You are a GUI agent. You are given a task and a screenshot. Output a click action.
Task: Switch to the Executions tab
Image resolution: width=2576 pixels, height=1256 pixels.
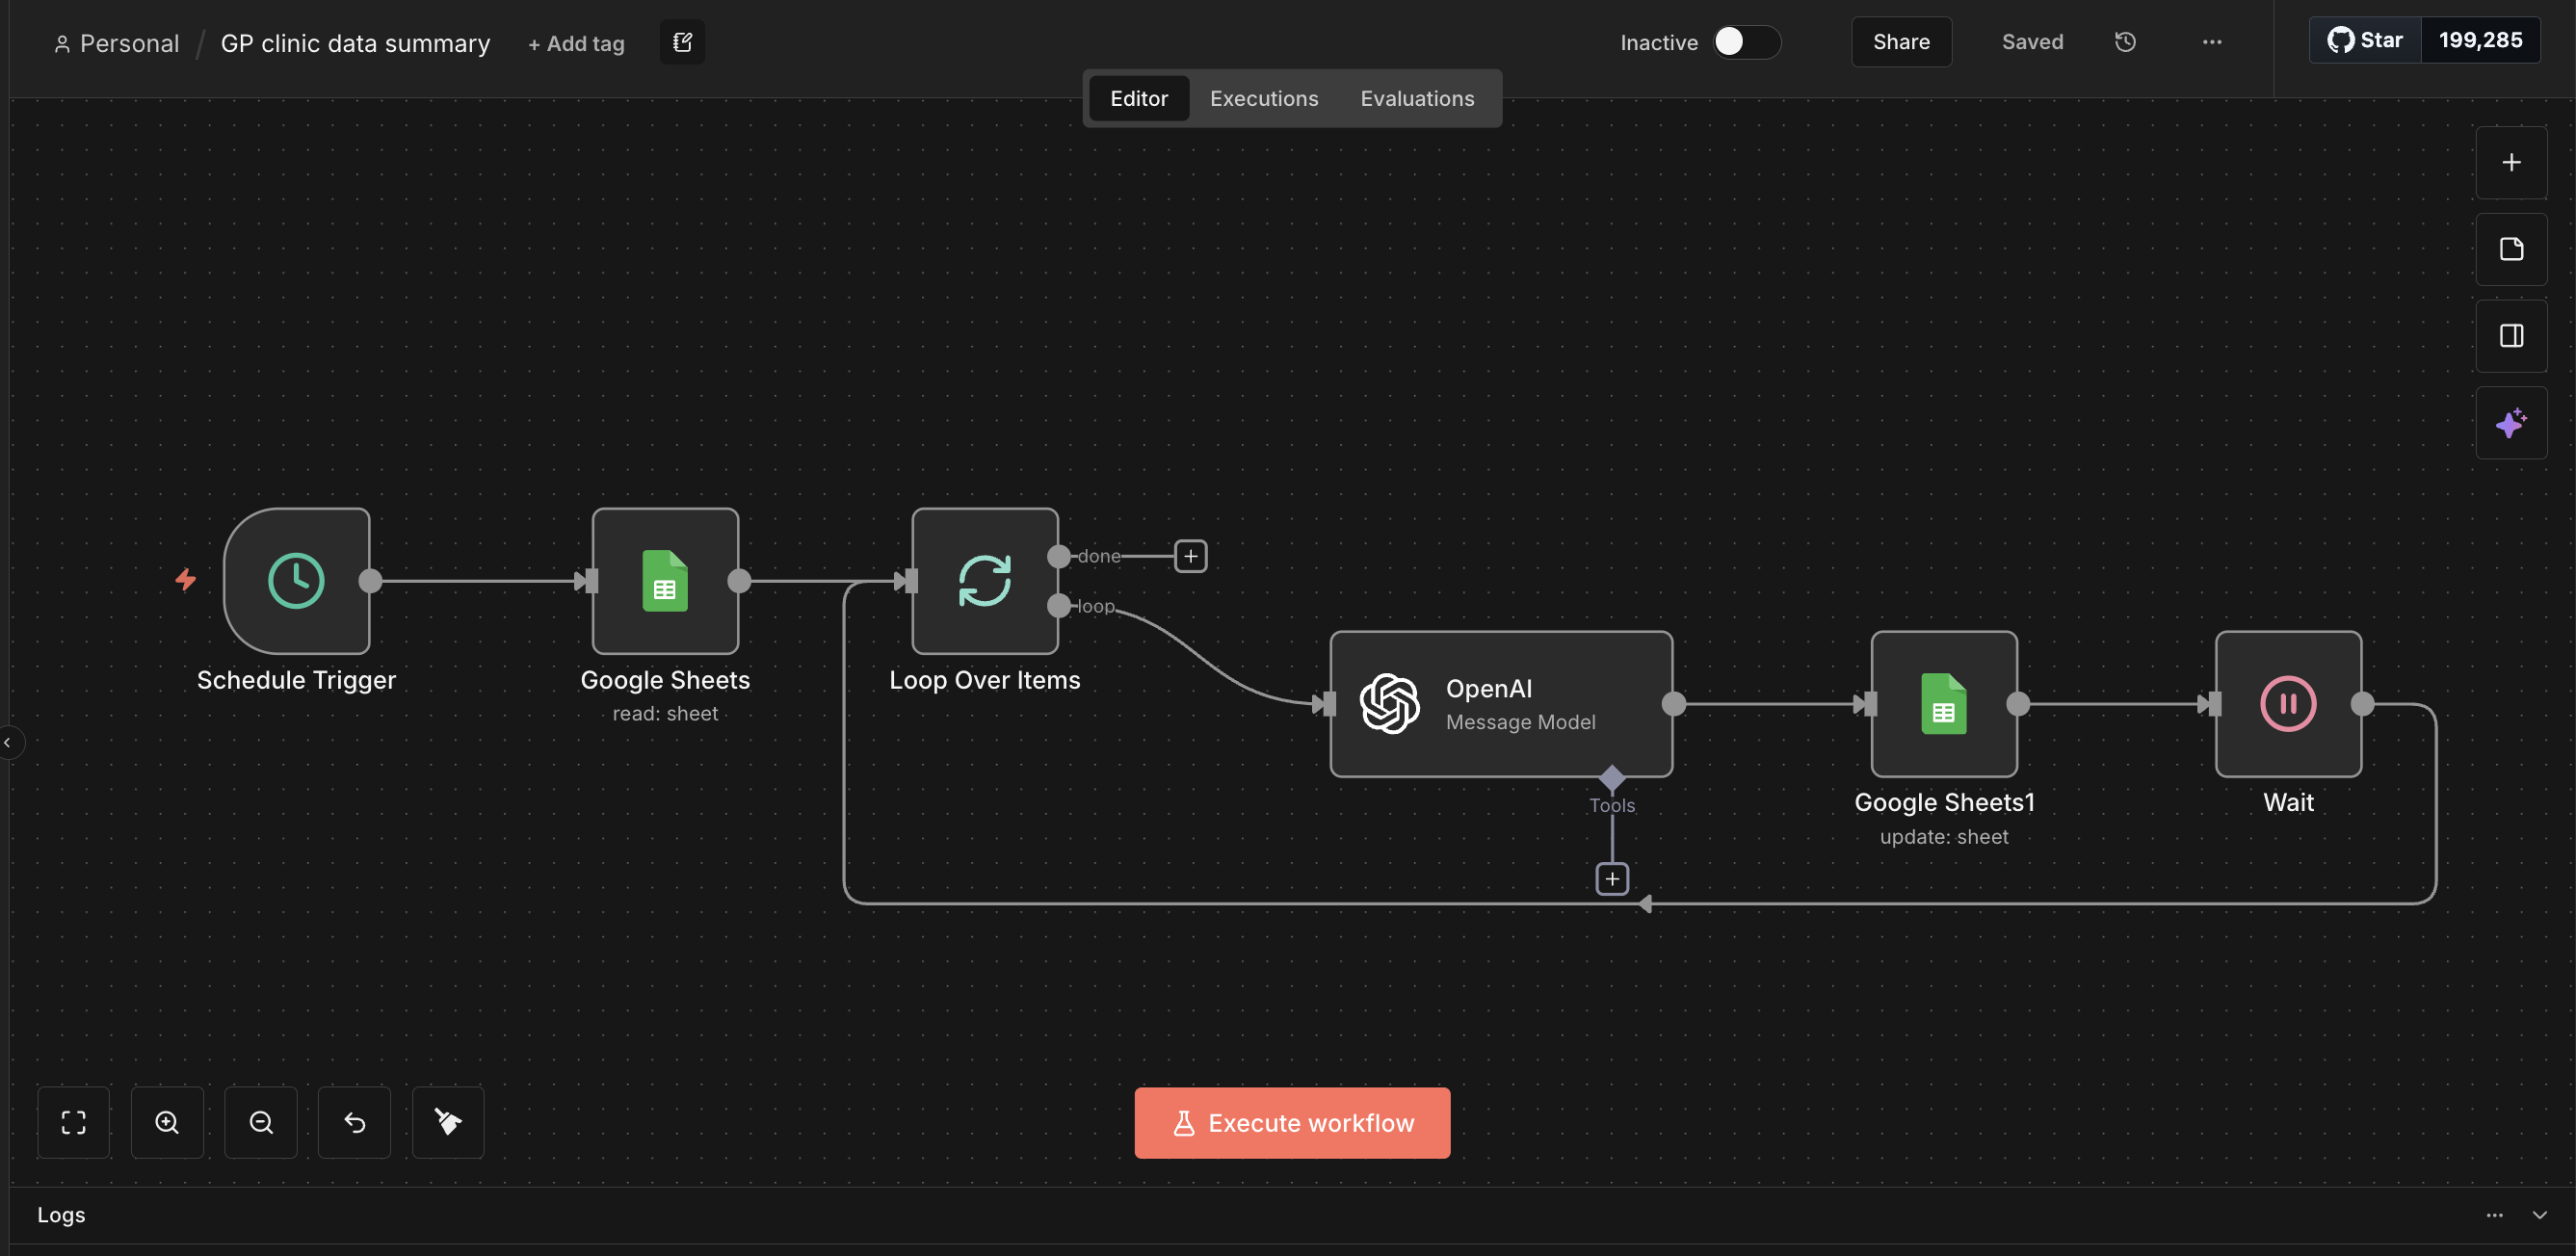point(1264,98)
